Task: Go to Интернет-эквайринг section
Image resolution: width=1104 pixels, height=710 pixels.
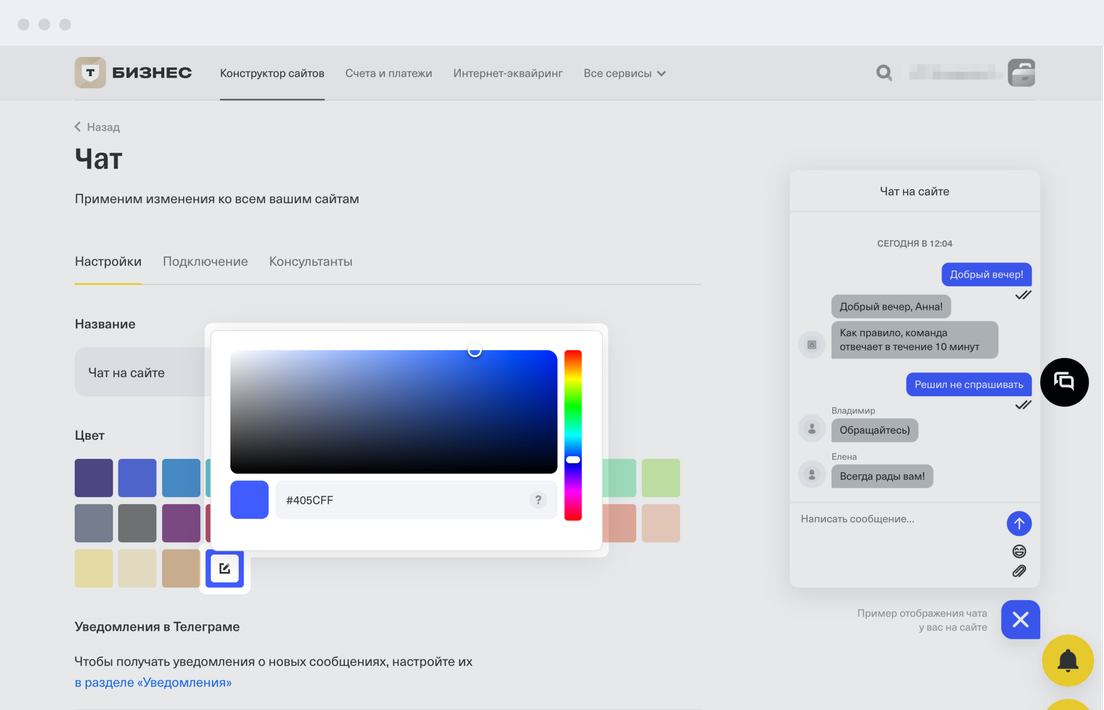Action: point(508,73)
